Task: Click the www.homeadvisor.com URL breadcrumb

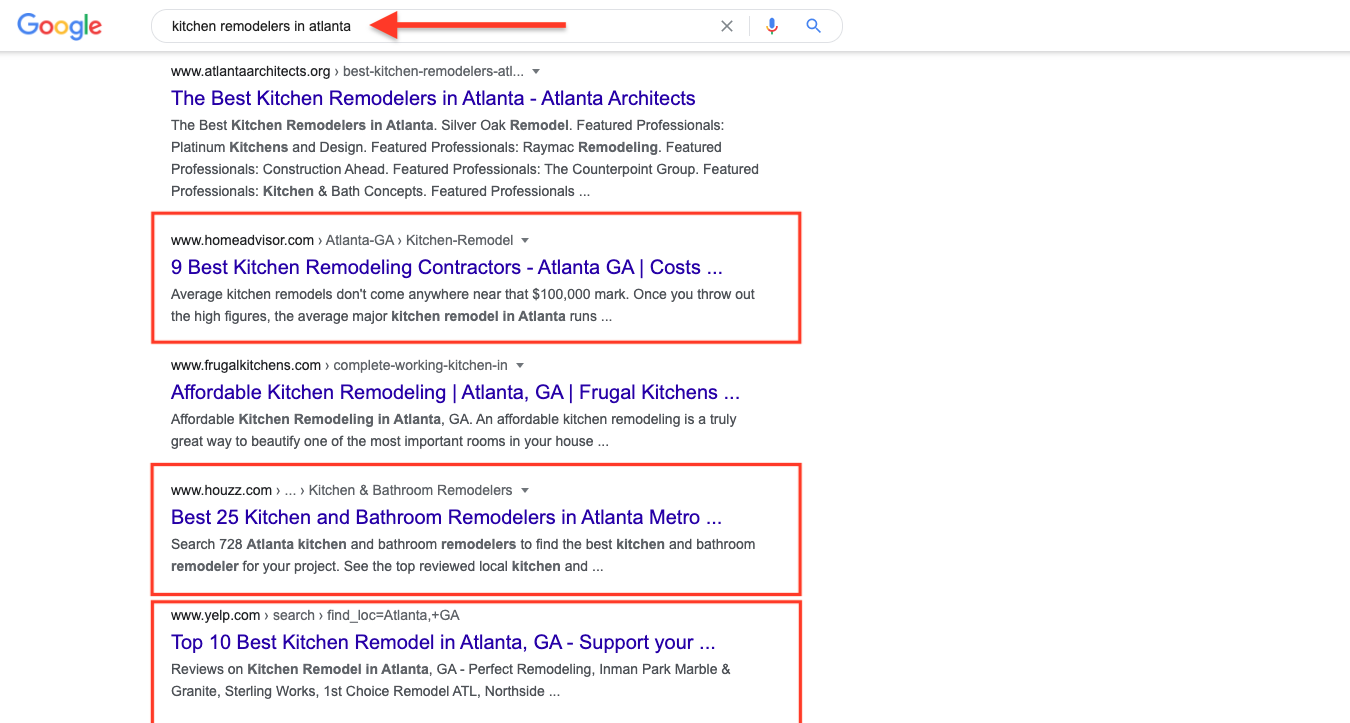Action: tap(342, 240)
